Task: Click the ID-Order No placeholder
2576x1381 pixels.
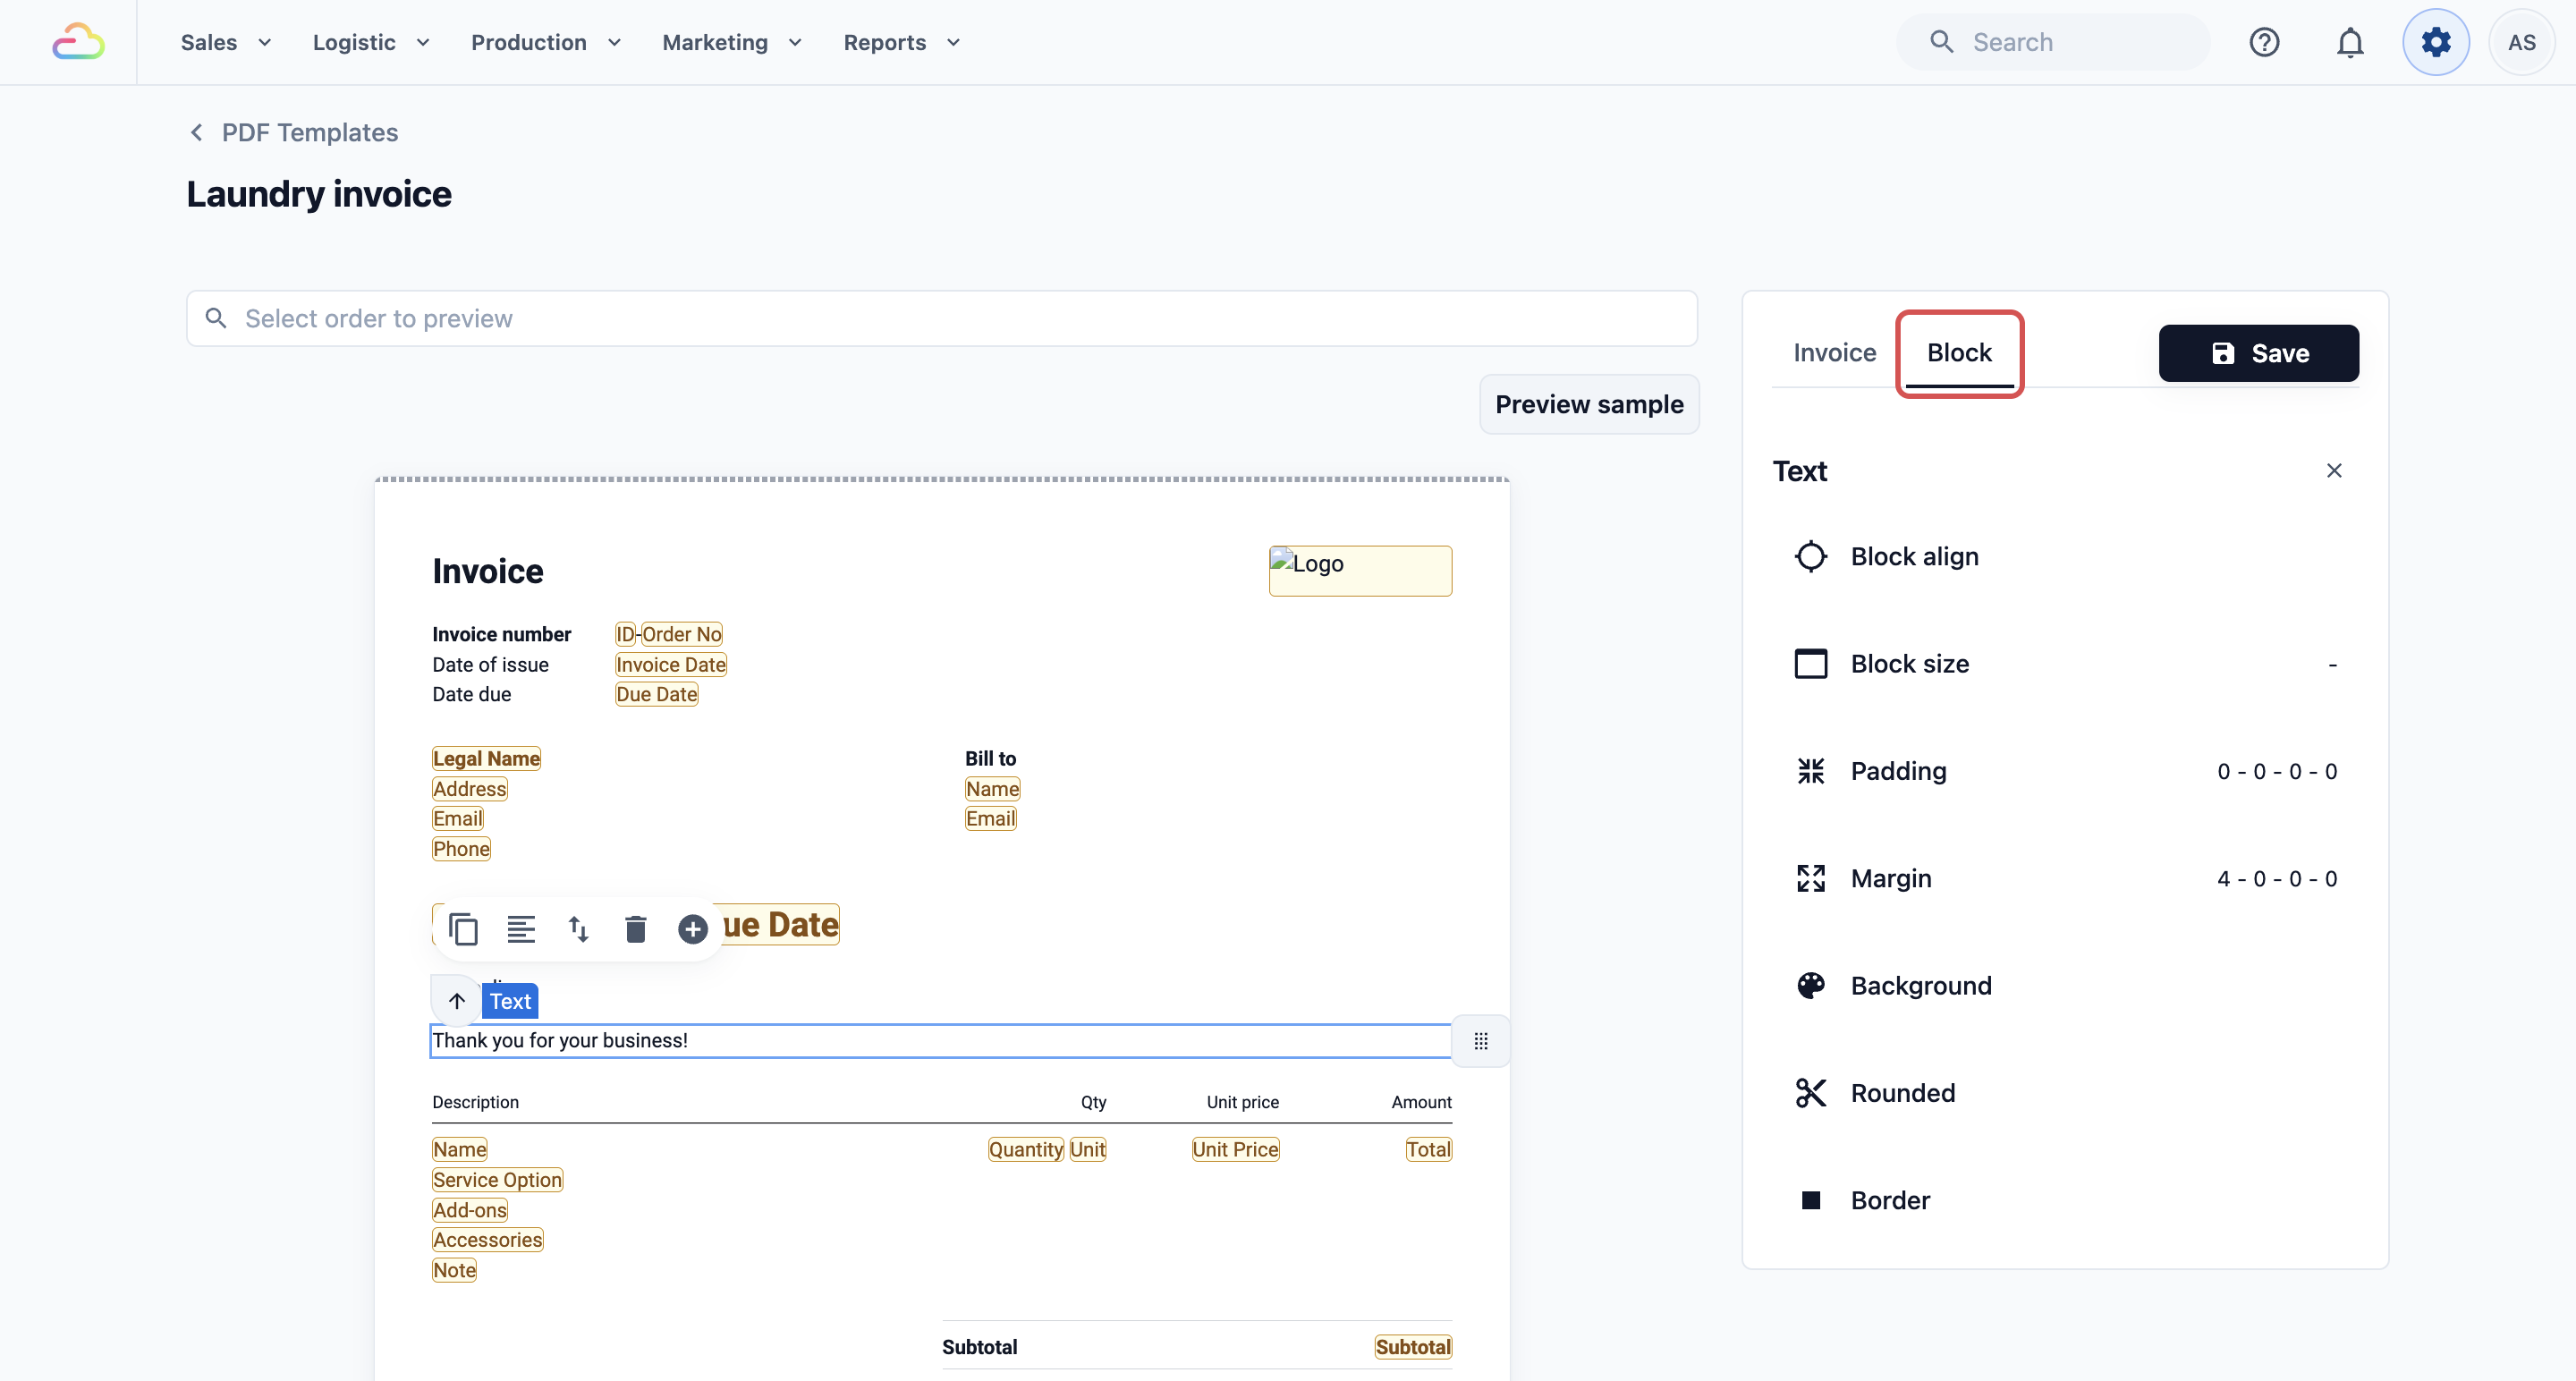Action: point(668,634)
